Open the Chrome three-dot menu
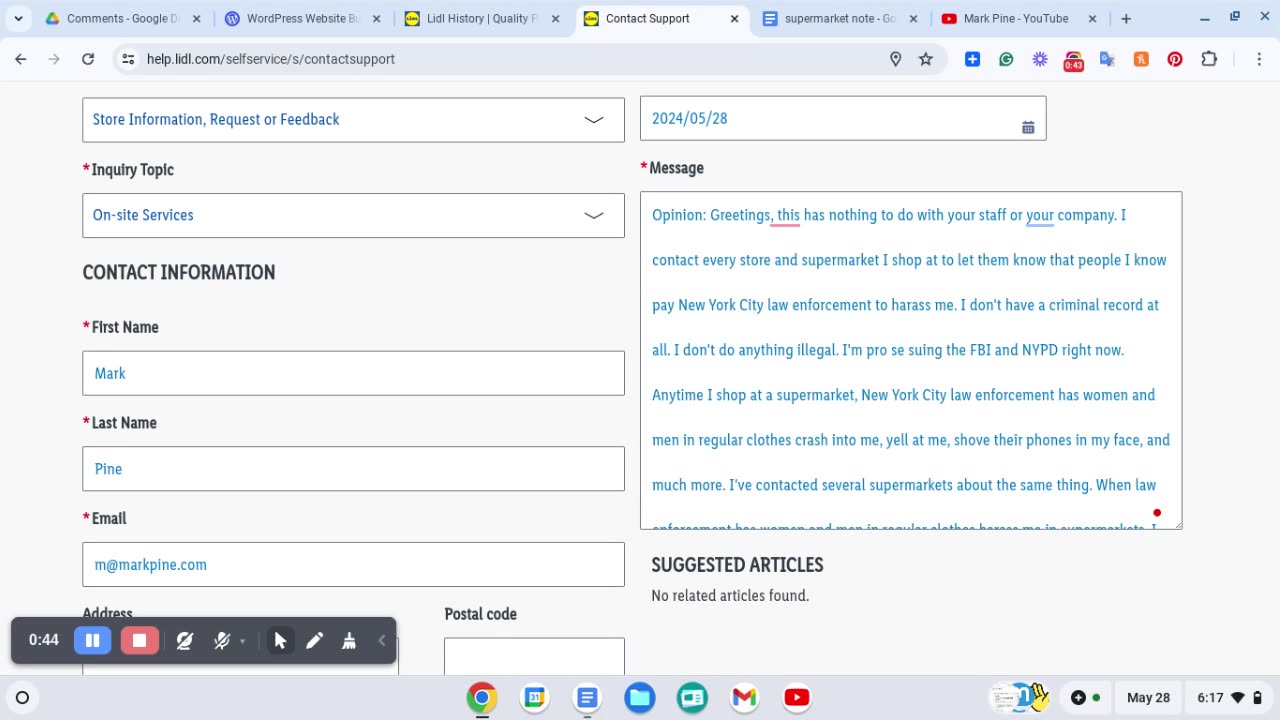The image size is (1280, 720). tap(1260, 59)
